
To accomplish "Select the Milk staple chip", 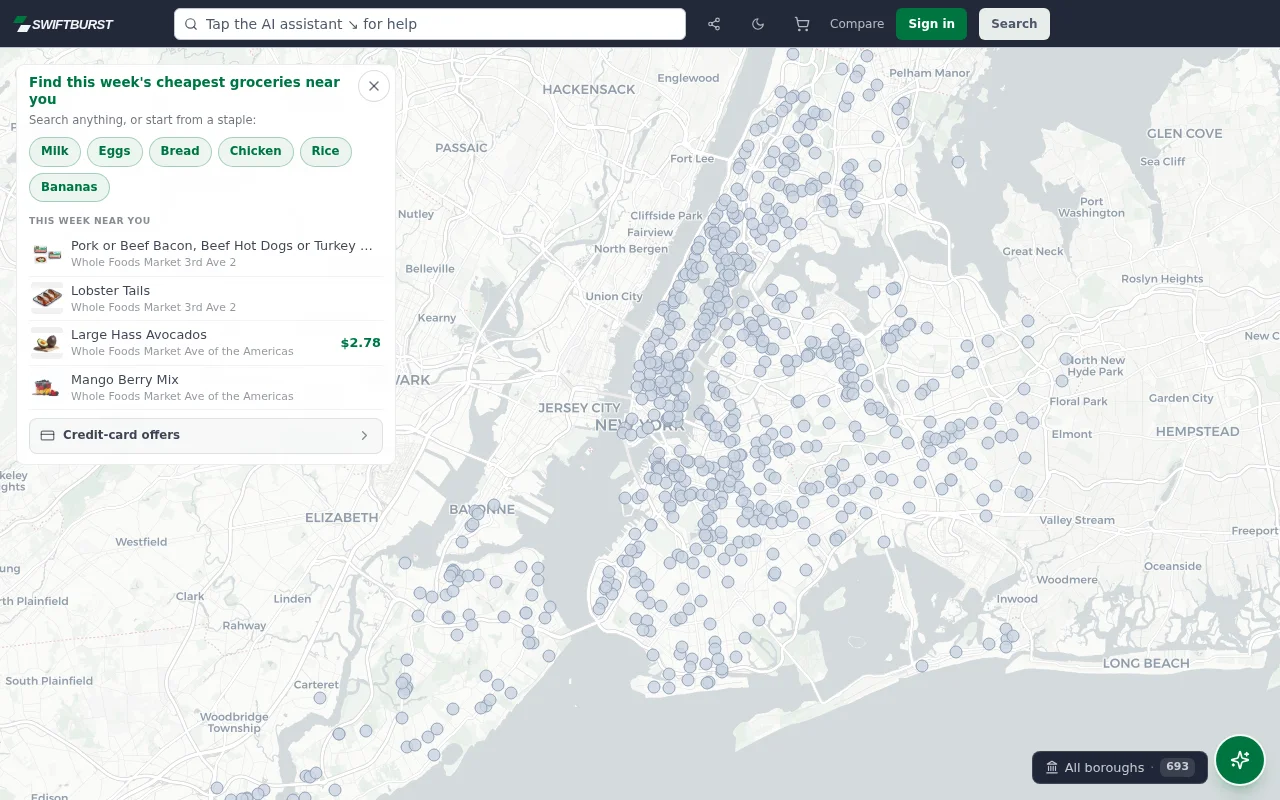I will (55, 151).
